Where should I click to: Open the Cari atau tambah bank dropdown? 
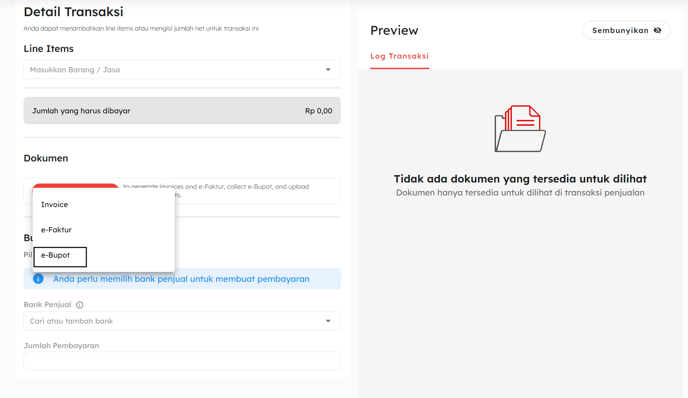[x=182, y=321]
